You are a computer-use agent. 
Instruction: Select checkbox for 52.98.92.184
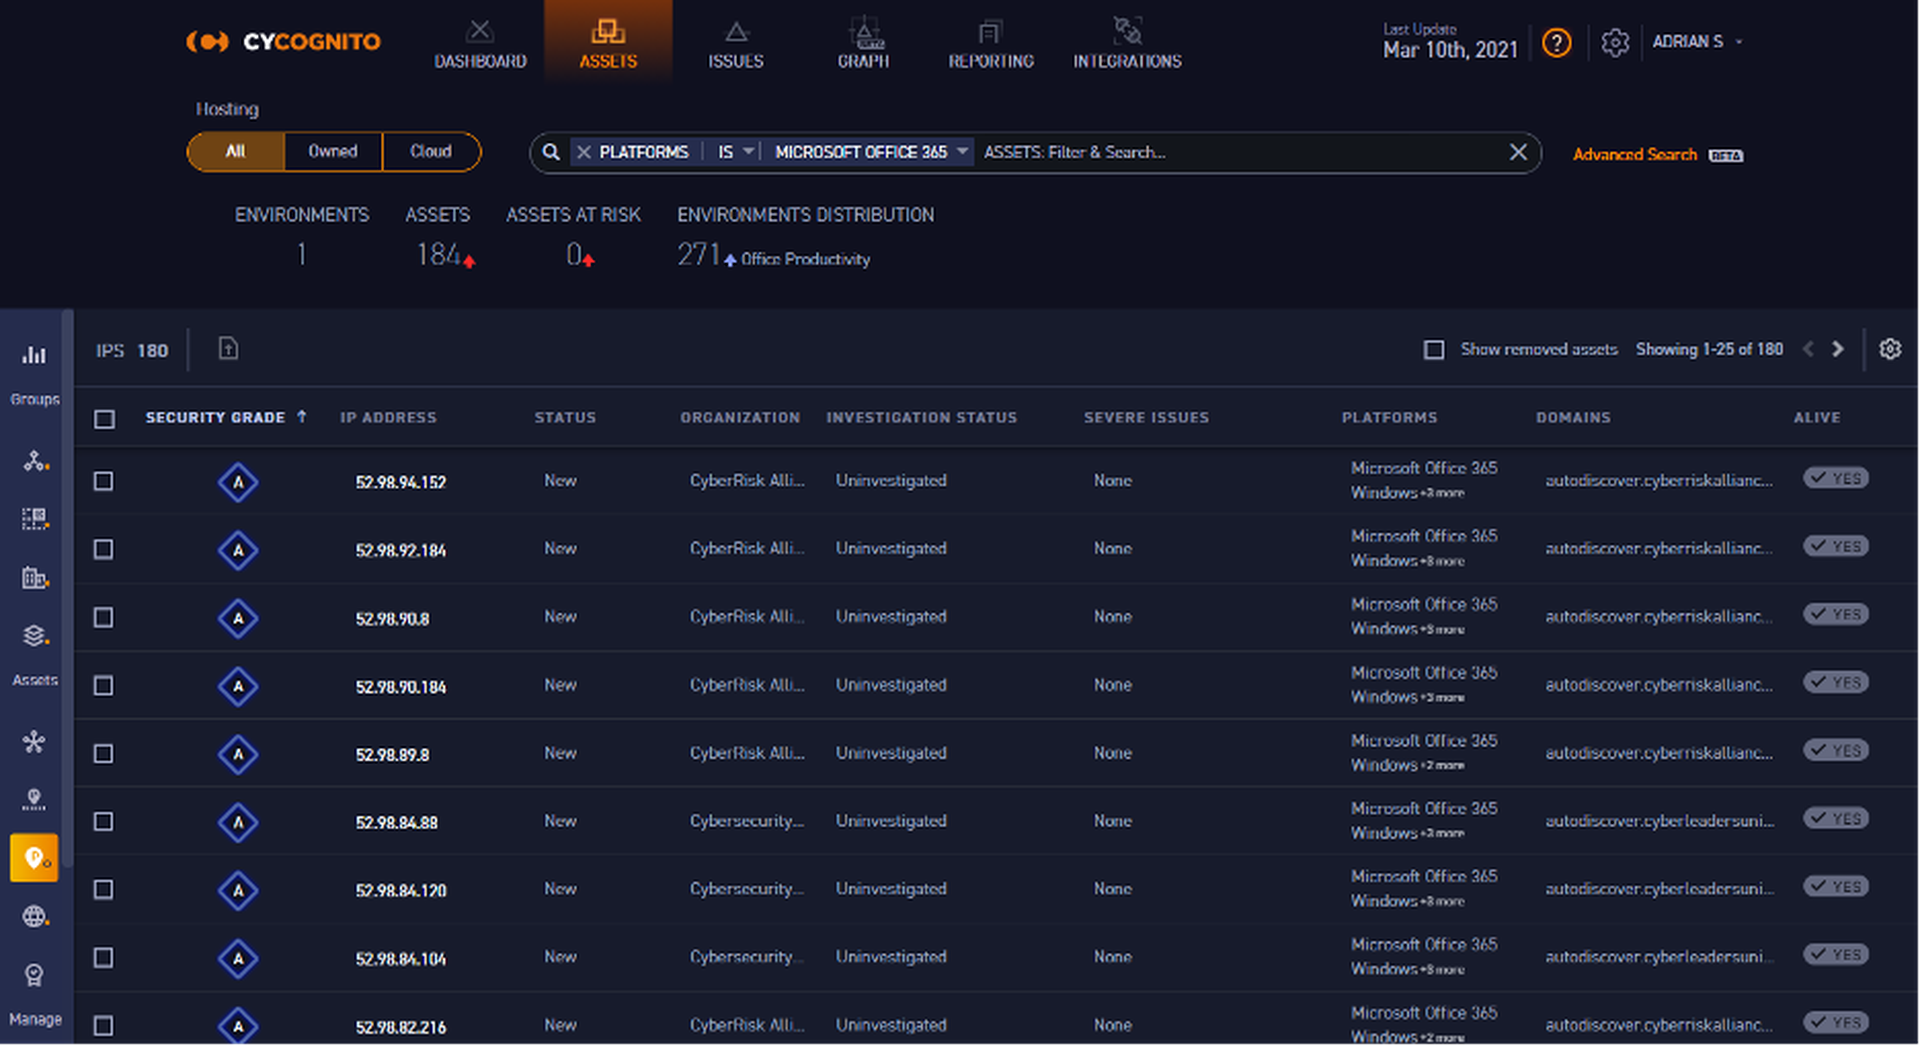click(x=103, y=549)
